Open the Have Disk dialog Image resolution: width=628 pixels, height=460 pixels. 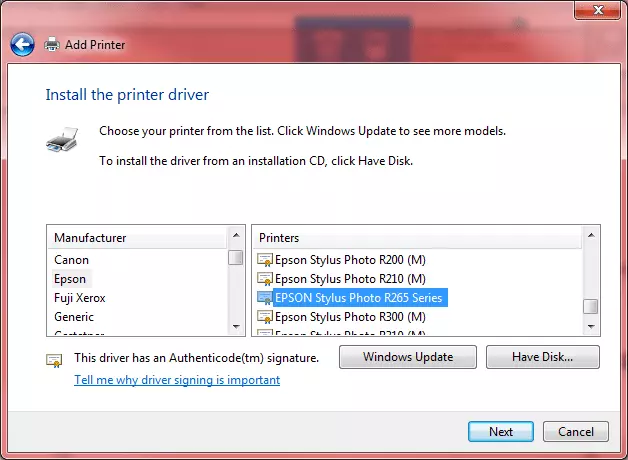[543, 357]
